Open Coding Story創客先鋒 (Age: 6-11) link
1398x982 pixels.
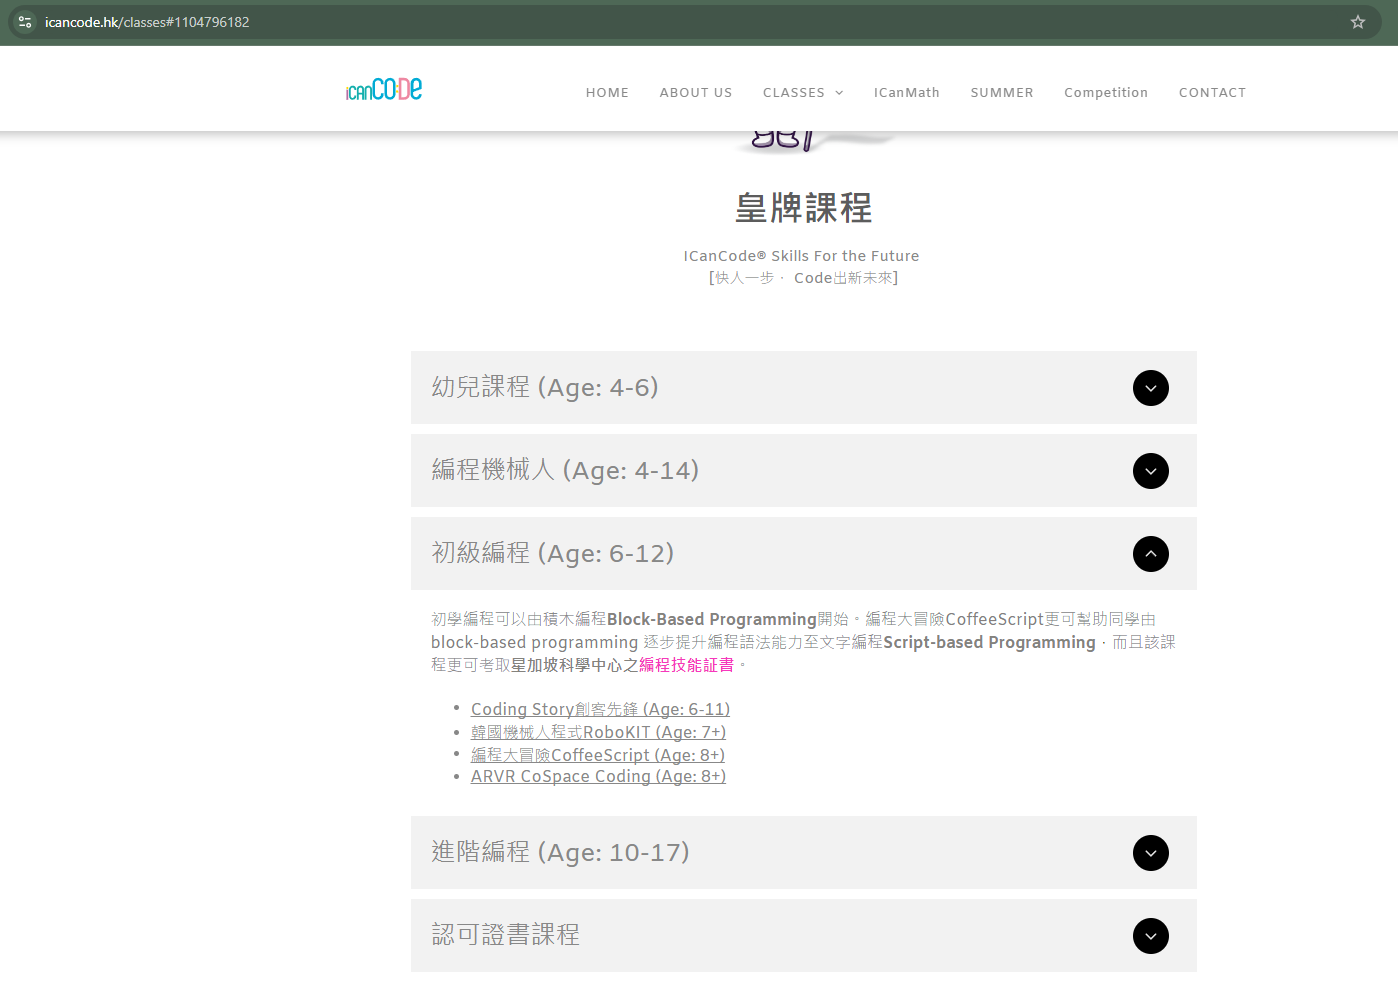[x=600, y=709]
